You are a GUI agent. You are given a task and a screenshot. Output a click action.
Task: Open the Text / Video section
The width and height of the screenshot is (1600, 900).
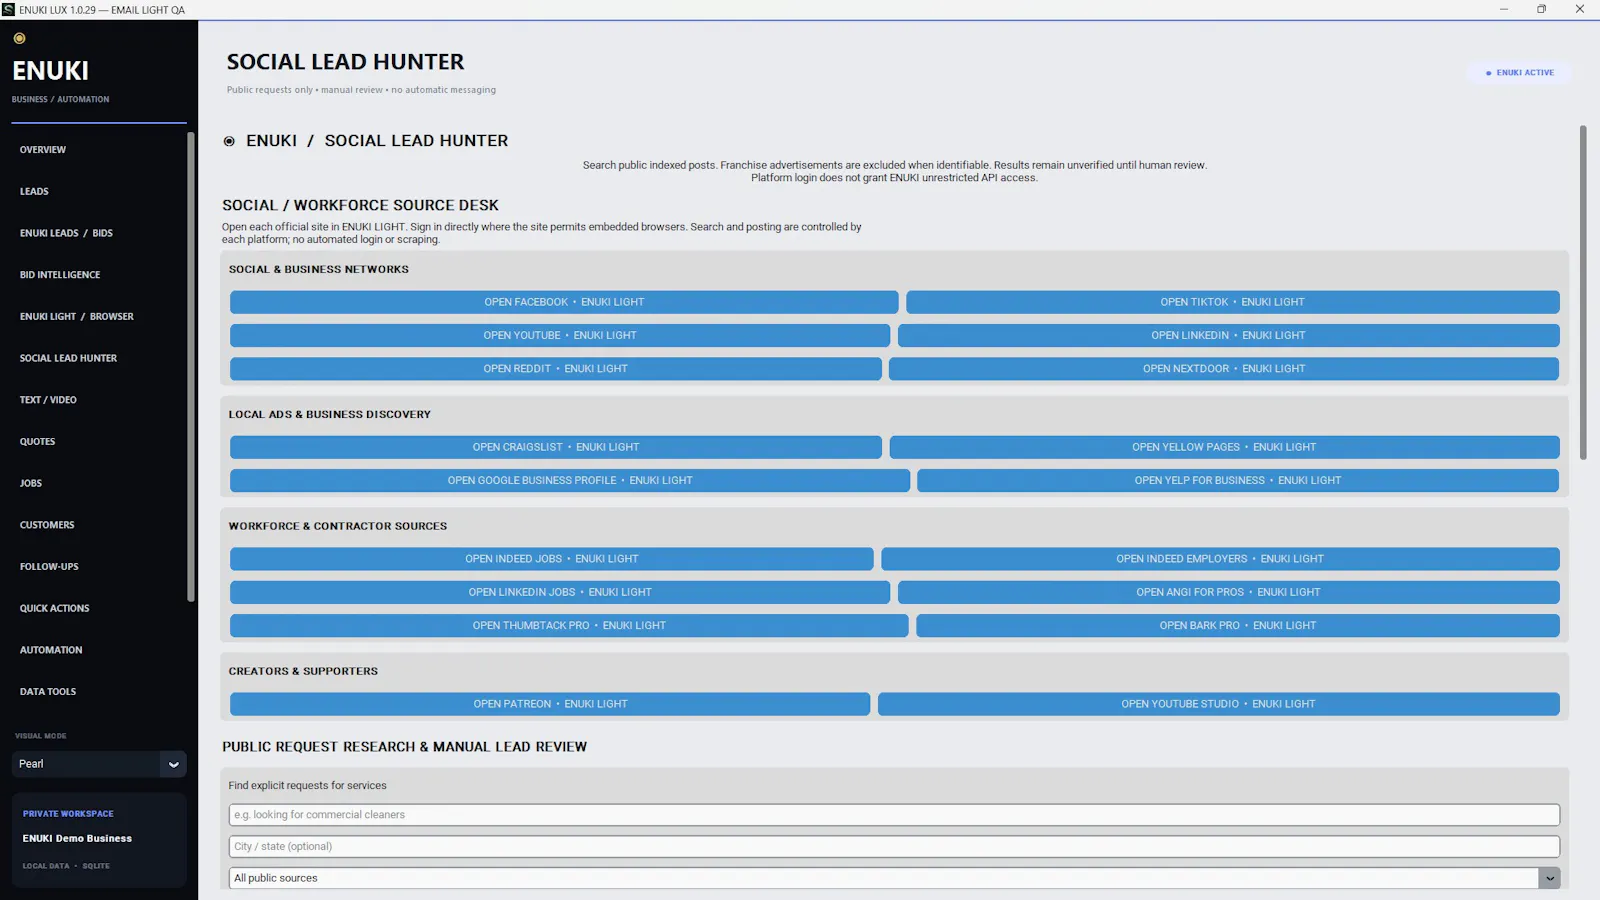(48, 400)
